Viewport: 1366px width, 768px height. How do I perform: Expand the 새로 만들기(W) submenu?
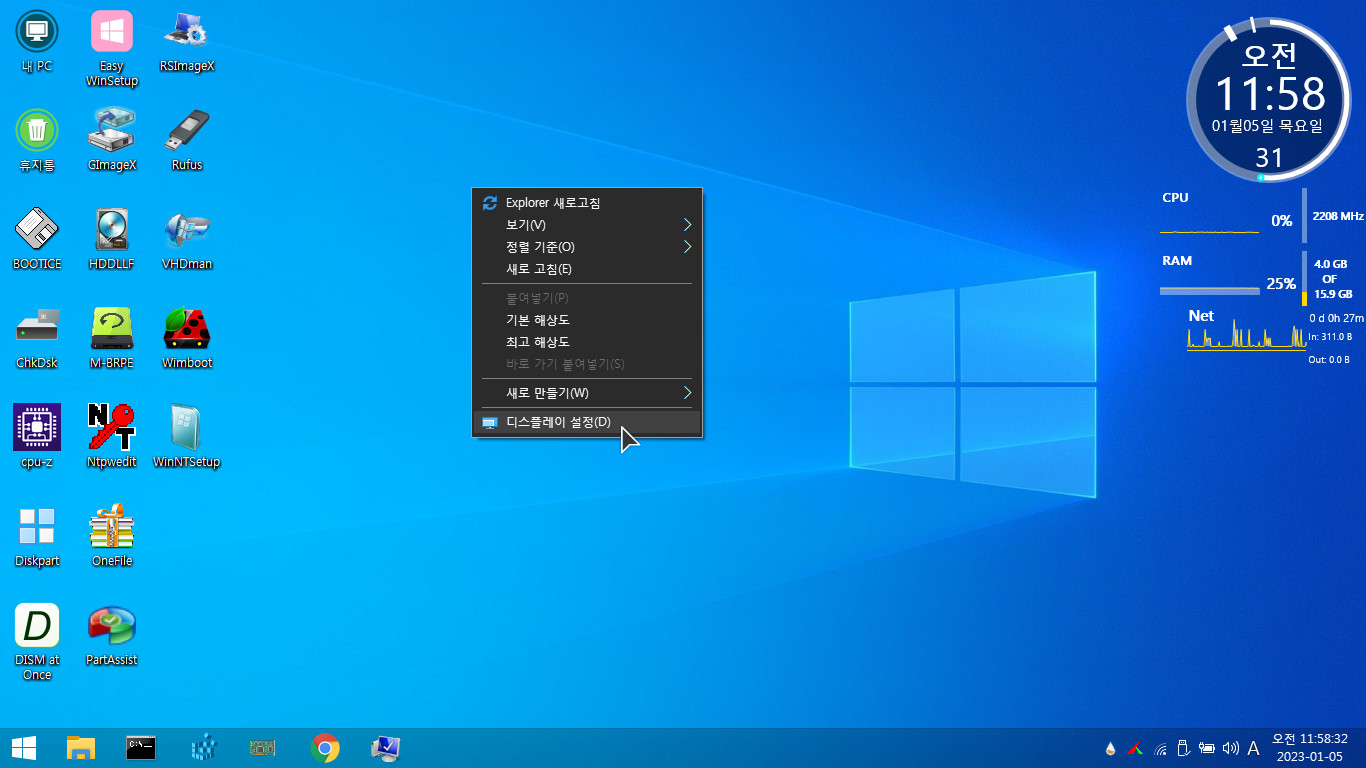tap(587, 393)
